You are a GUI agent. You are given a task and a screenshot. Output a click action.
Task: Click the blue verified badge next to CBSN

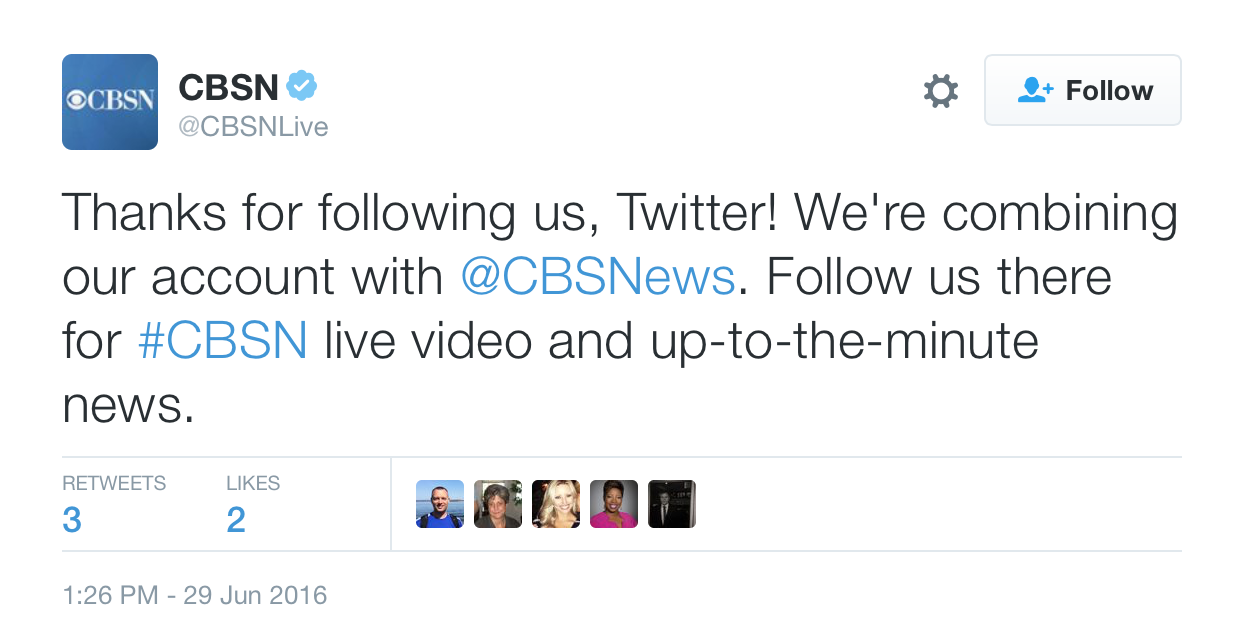pos(302,86)
